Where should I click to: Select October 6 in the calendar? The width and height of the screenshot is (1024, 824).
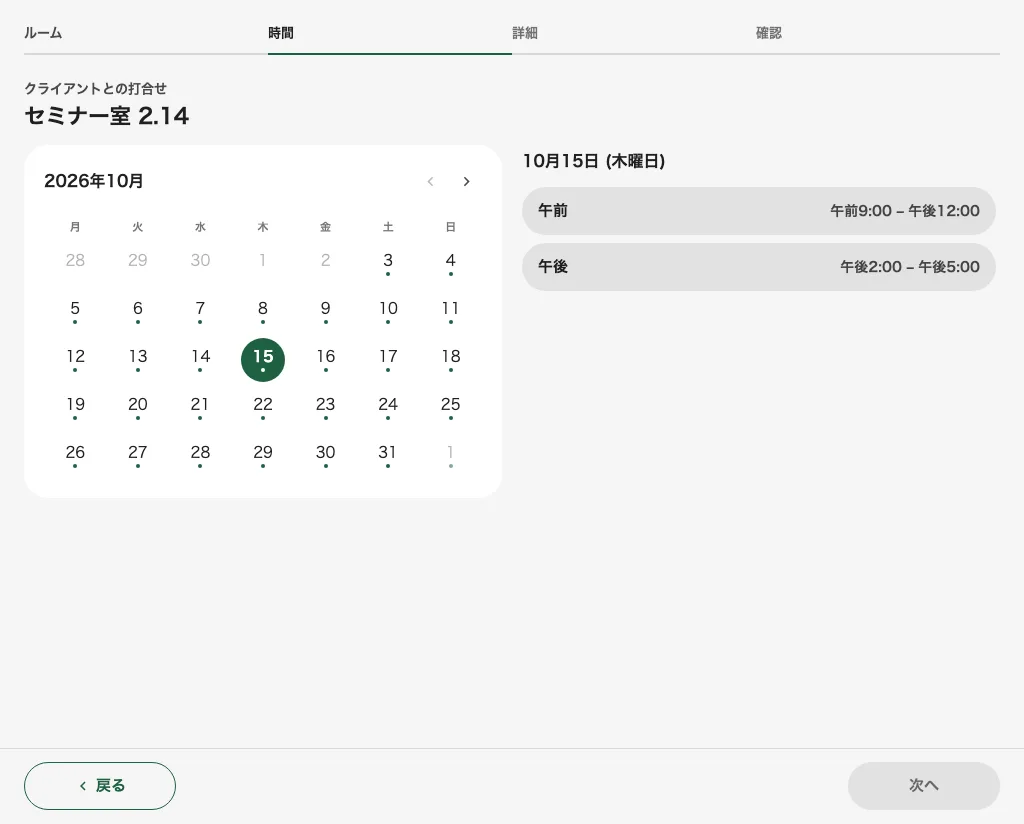click(138, 311)
